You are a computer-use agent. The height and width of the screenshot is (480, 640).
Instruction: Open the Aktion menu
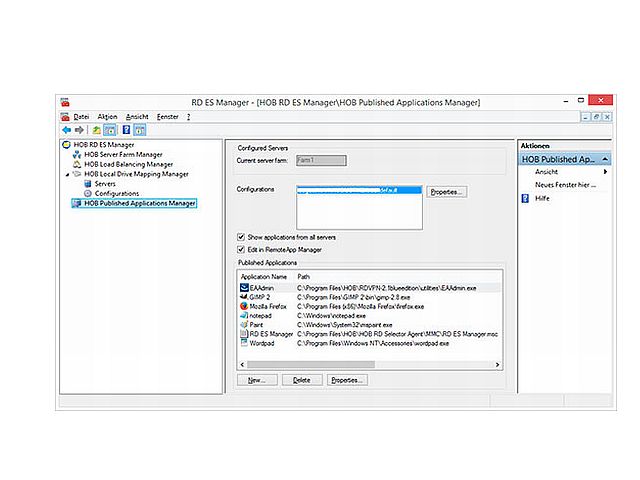(107, 117)
